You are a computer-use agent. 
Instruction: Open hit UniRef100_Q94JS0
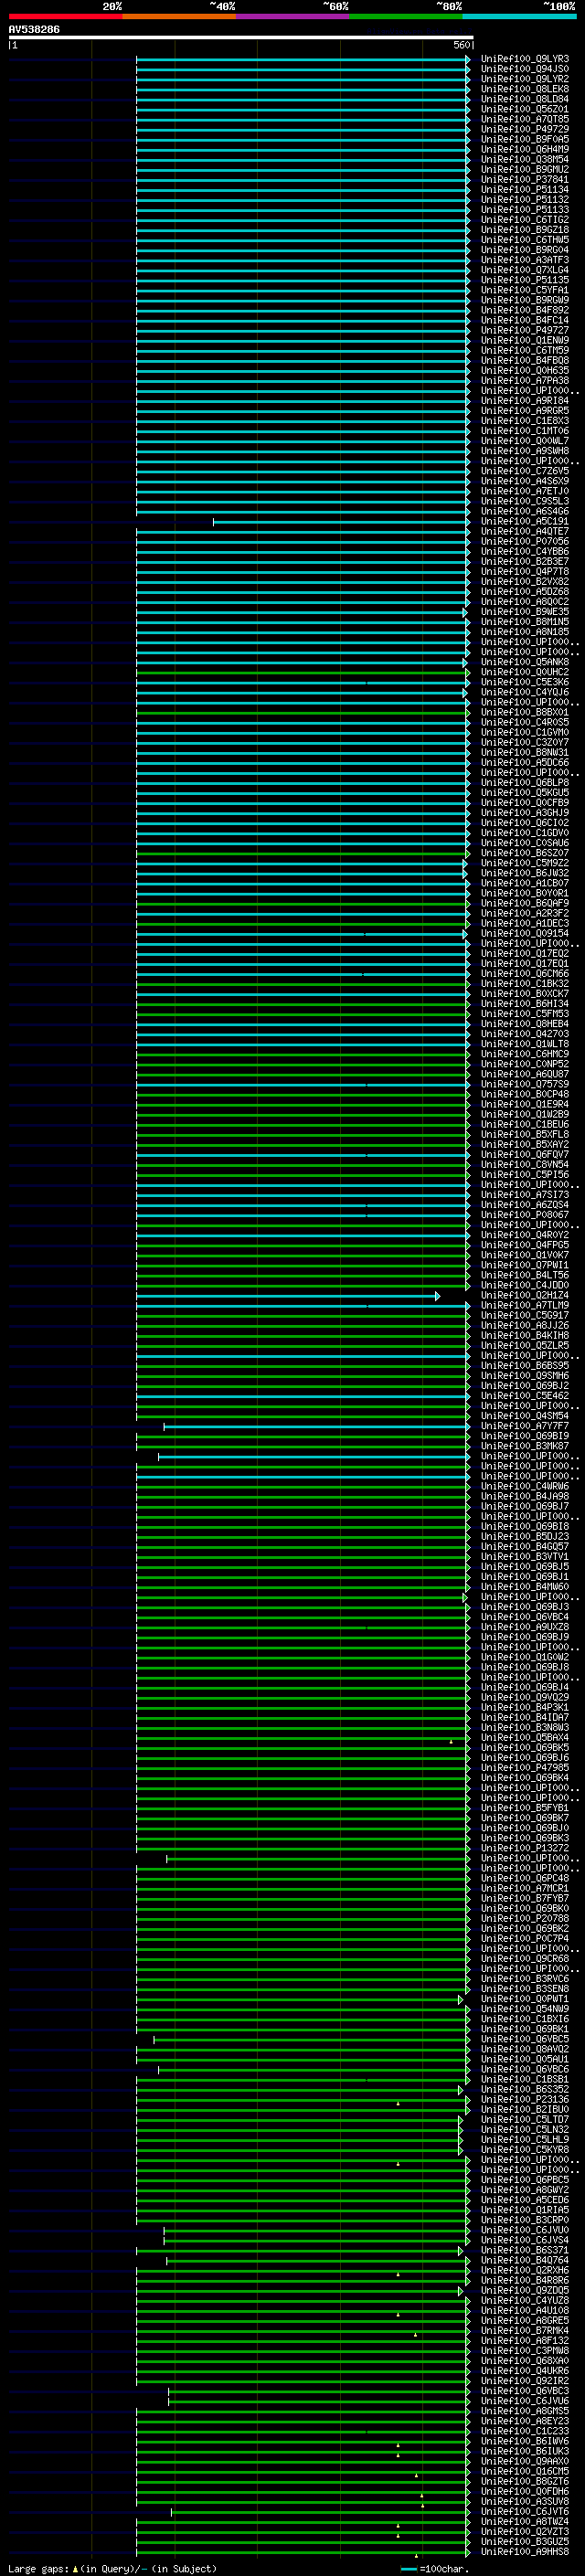pyautogui.click(x=525, y=69)
